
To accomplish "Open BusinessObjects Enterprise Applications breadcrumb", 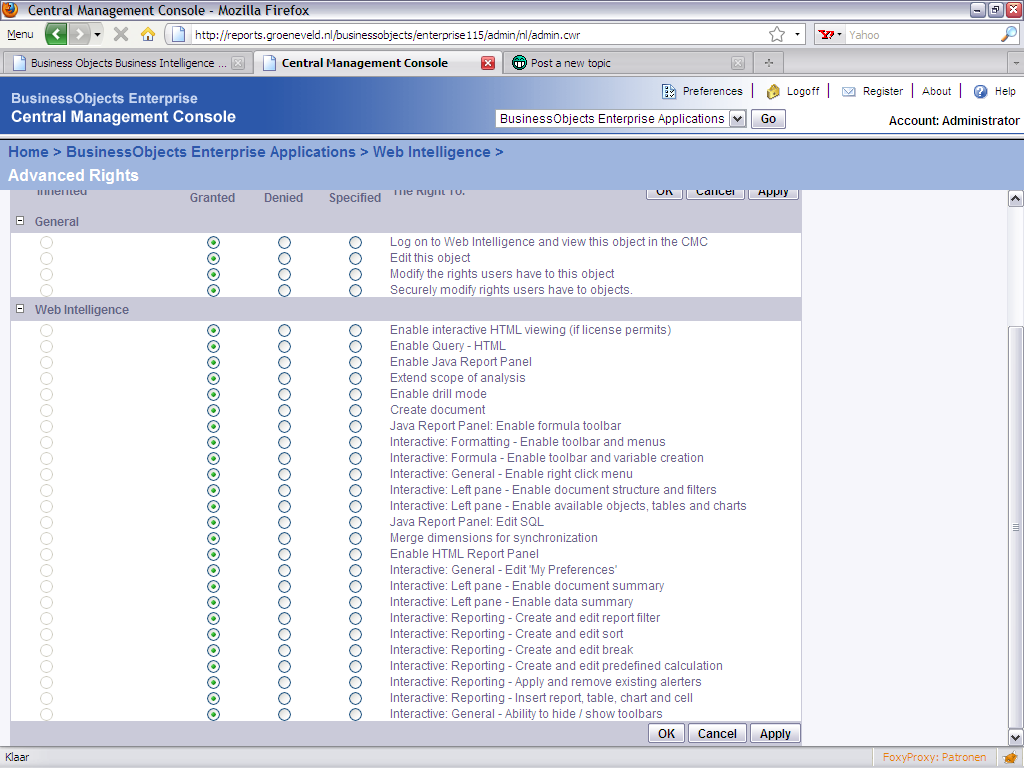I will pos(211,152).
